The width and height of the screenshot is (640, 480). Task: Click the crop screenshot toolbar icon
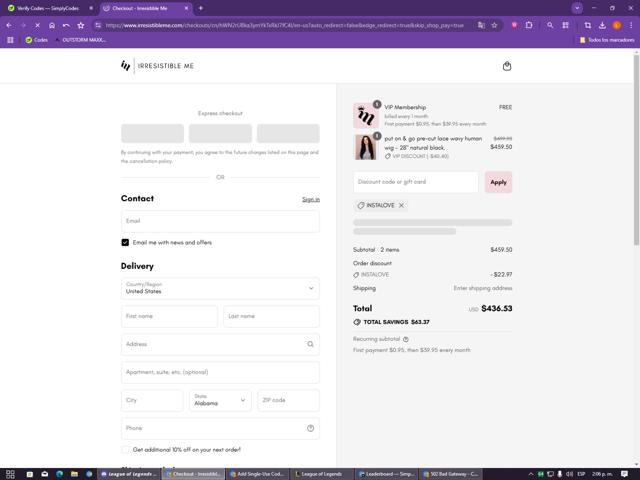pos(588,25)
